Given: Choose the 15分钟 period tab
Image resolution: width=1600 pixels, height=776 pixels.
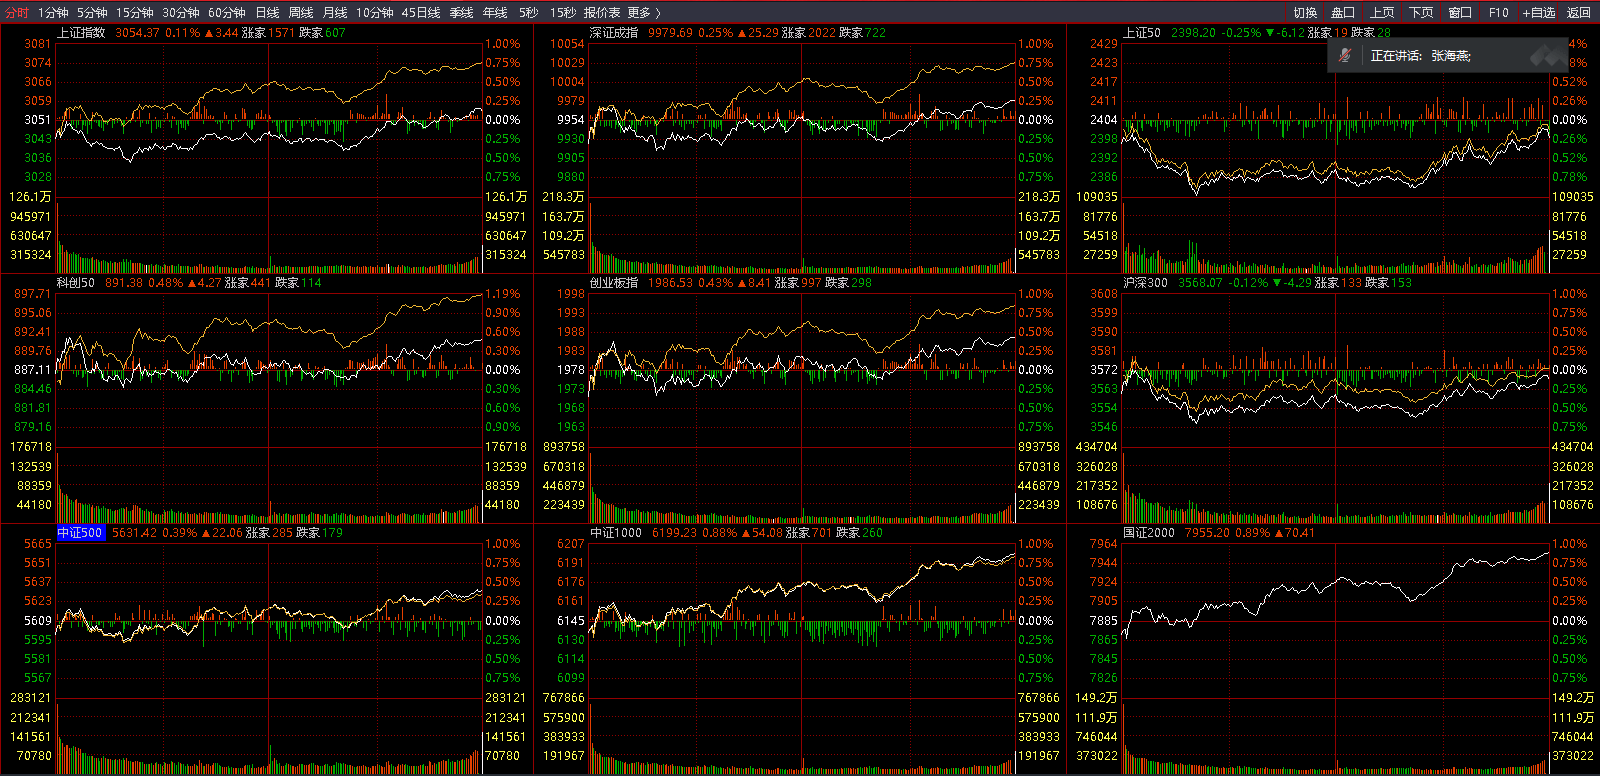Looking at the screenshot, I should click(x=134, y=12).
